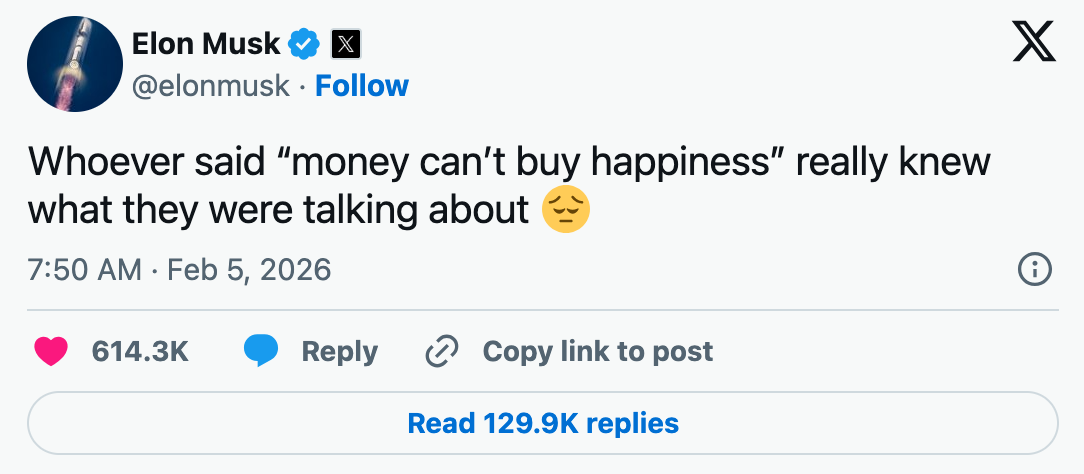The image size is (1084, 474).
Task: Follow the account via Follow link
Action: [x=362, y=86]
